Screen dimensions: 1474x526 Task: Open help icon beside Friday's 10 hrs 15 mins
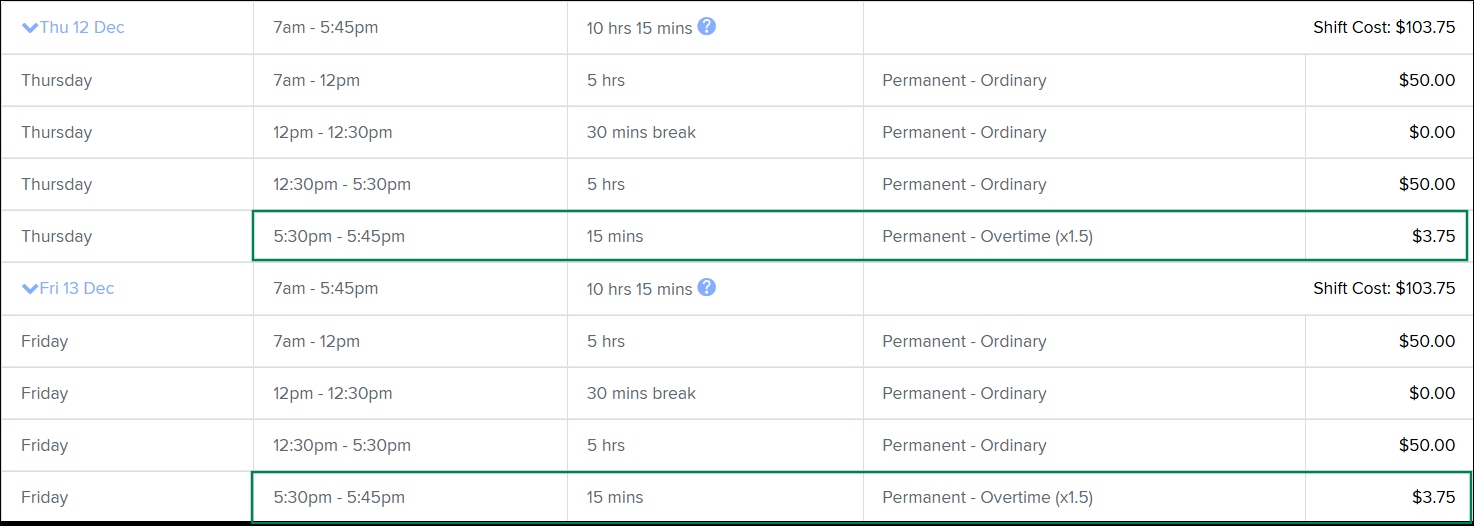[x=707, y=288]
